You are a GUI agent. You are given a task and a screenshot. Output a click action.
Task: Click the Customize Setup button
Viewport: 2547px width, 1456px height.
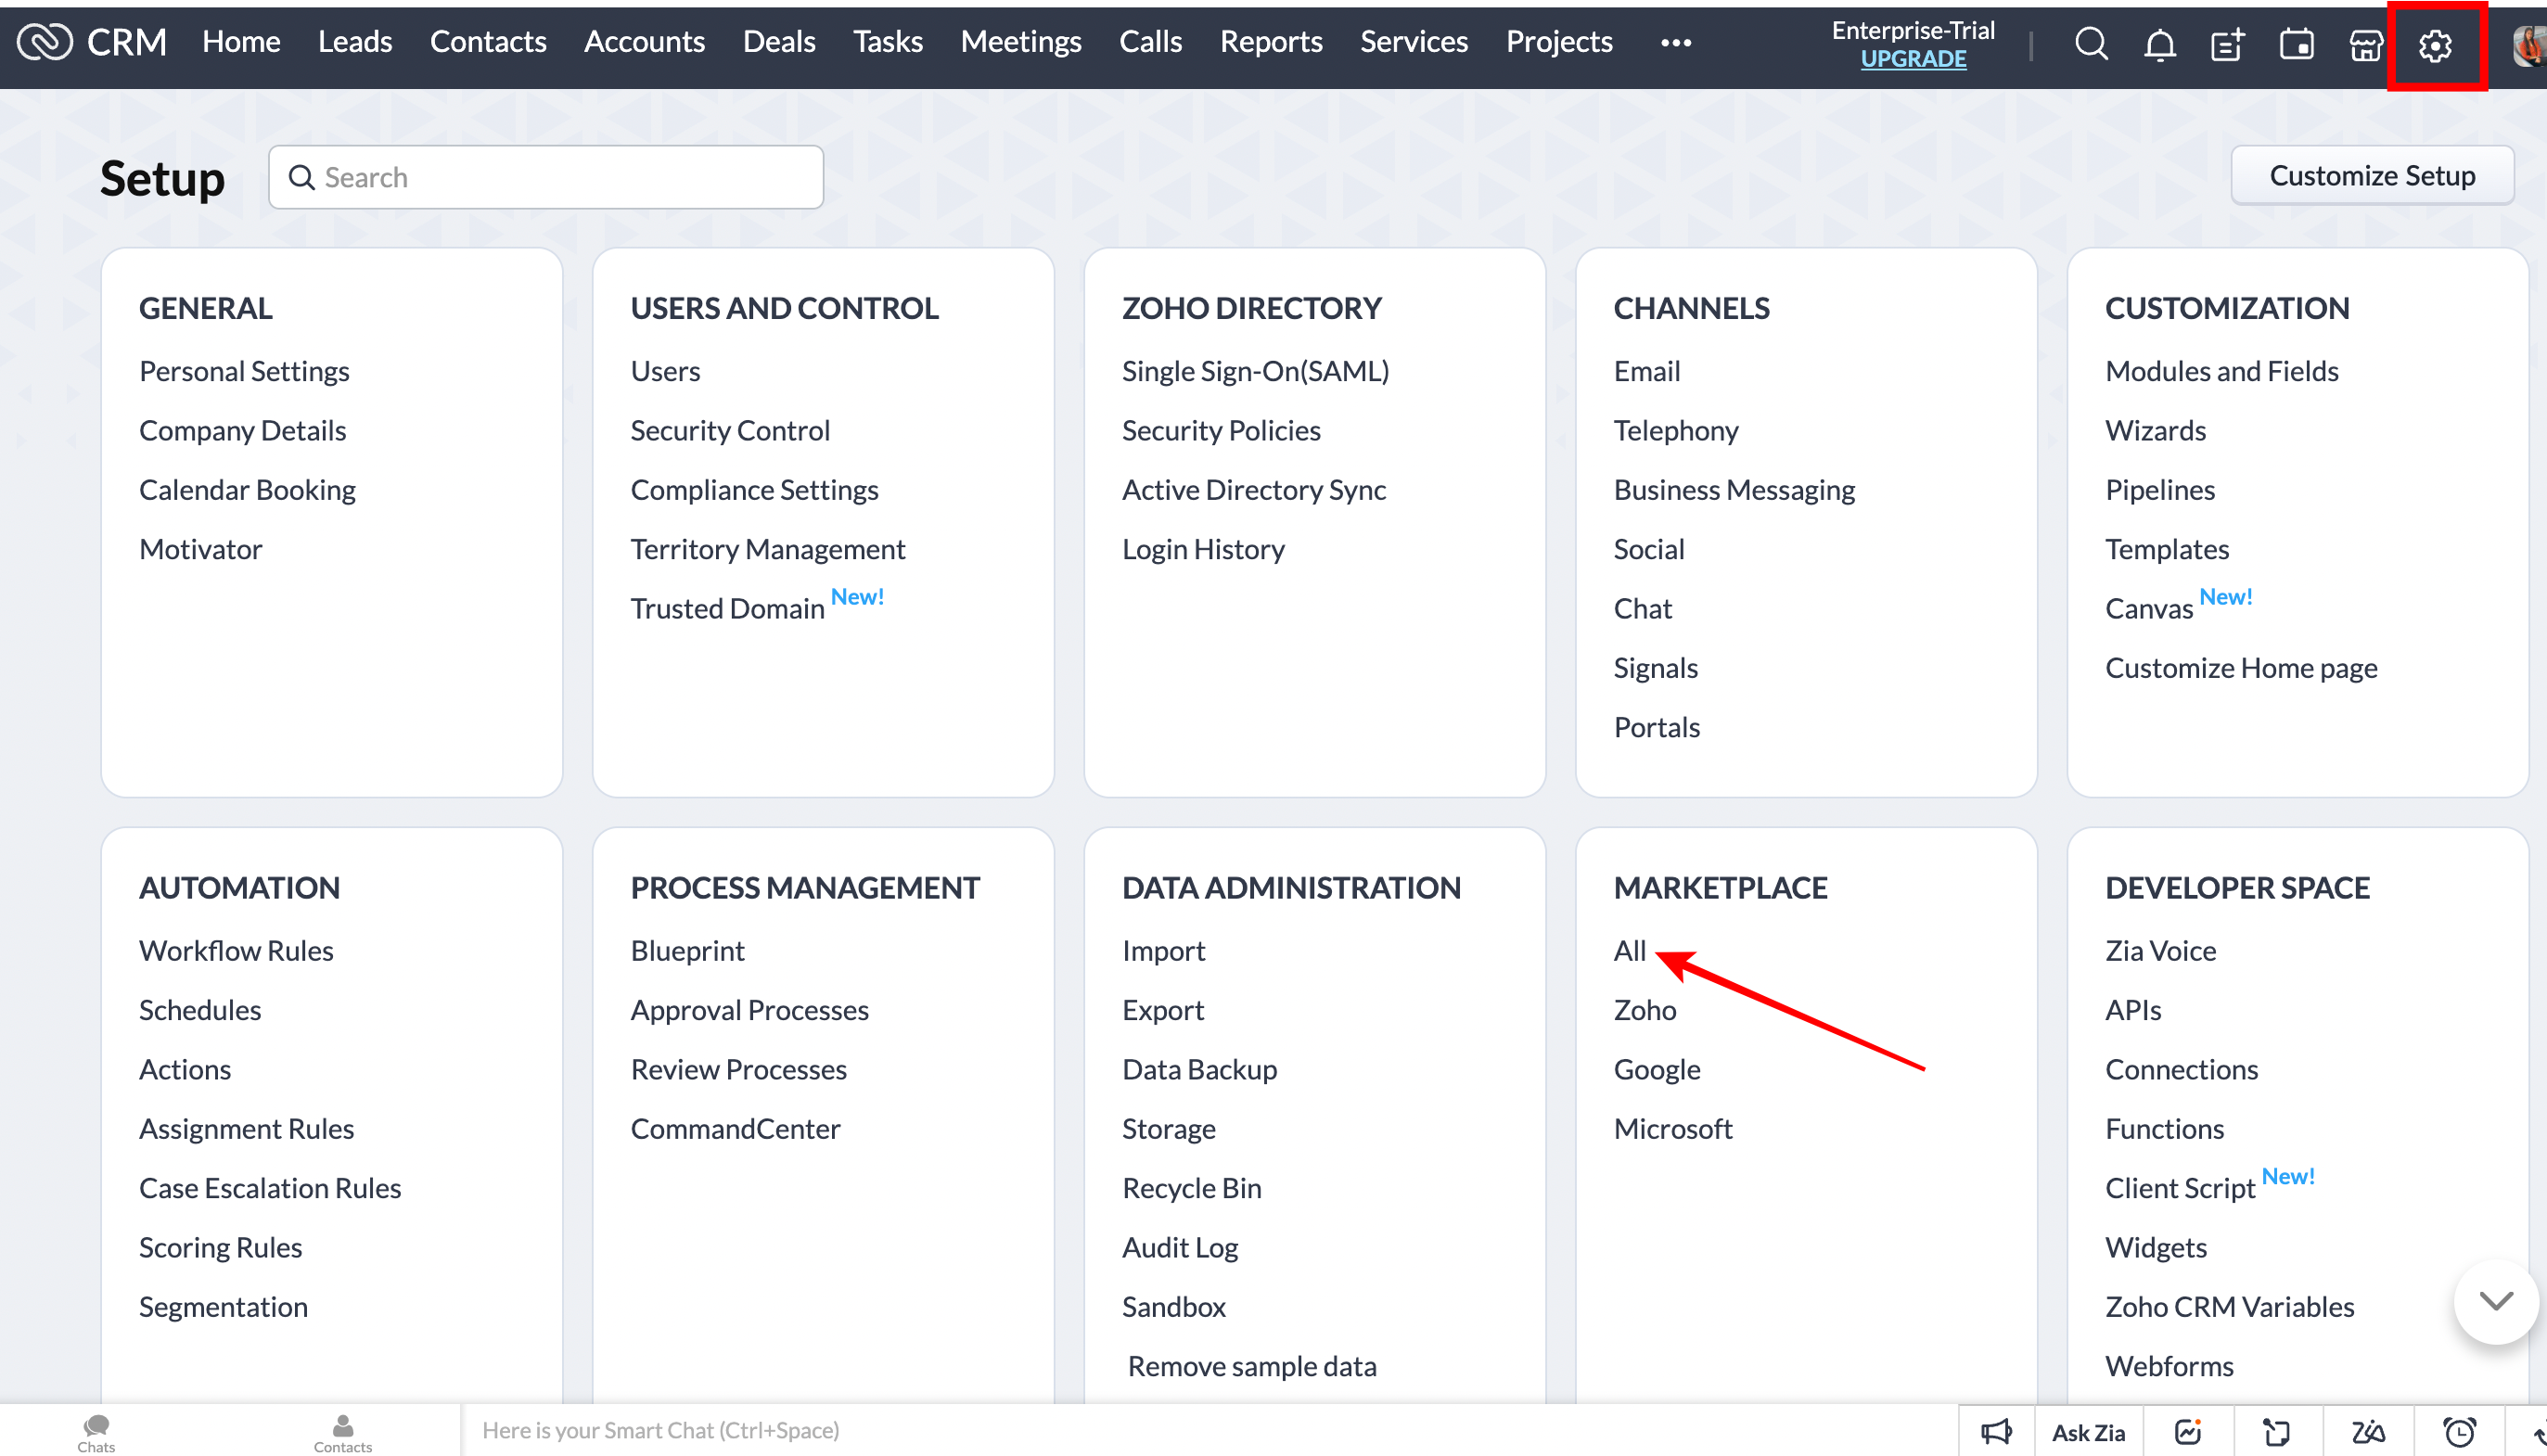point(2372,176)
